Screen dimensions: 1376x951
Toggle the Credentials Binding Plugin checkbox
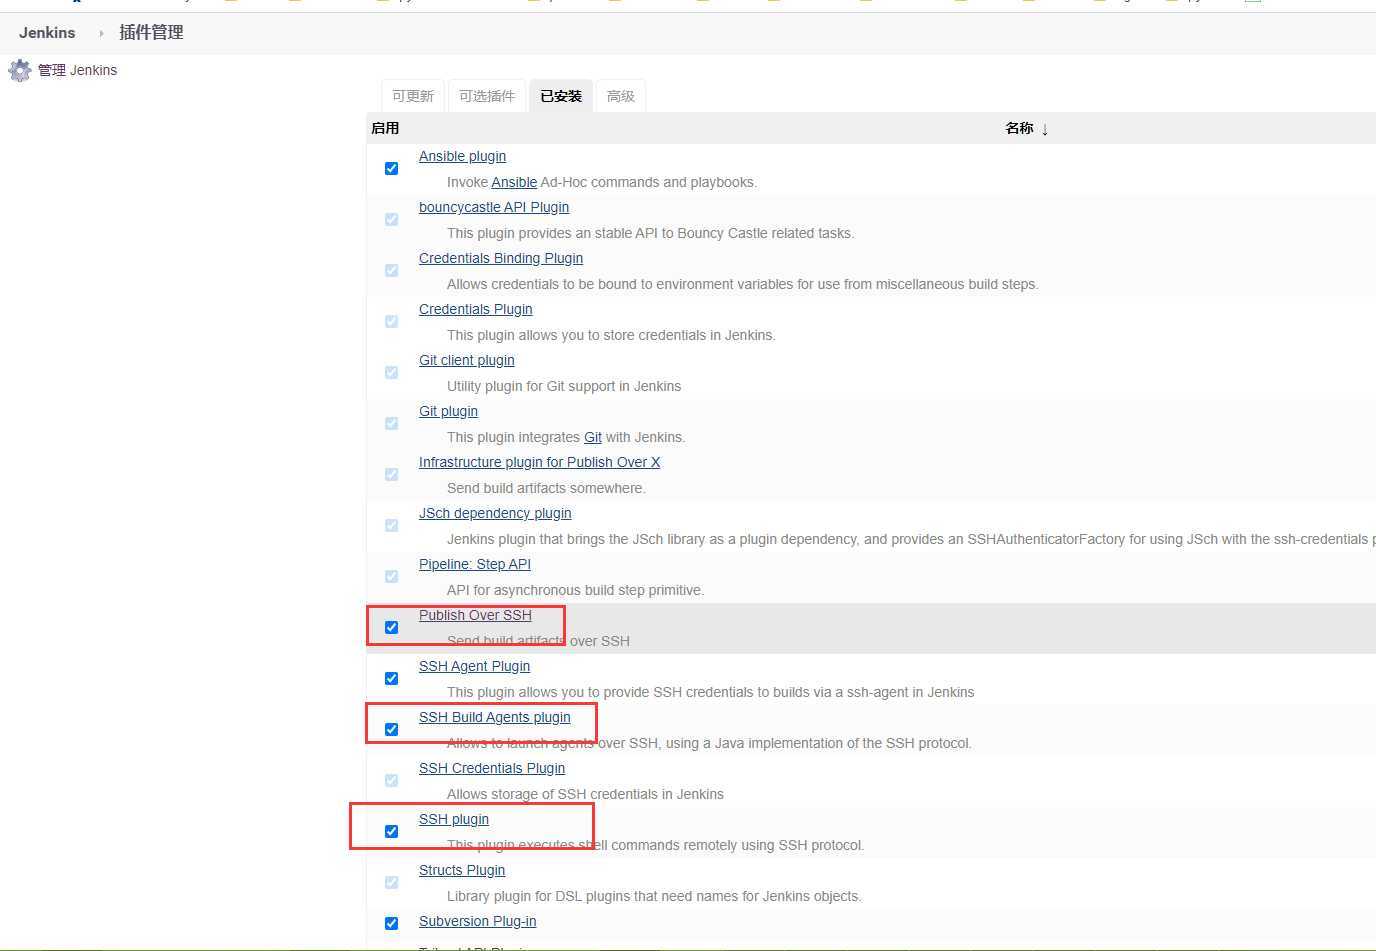pos(392,270)
